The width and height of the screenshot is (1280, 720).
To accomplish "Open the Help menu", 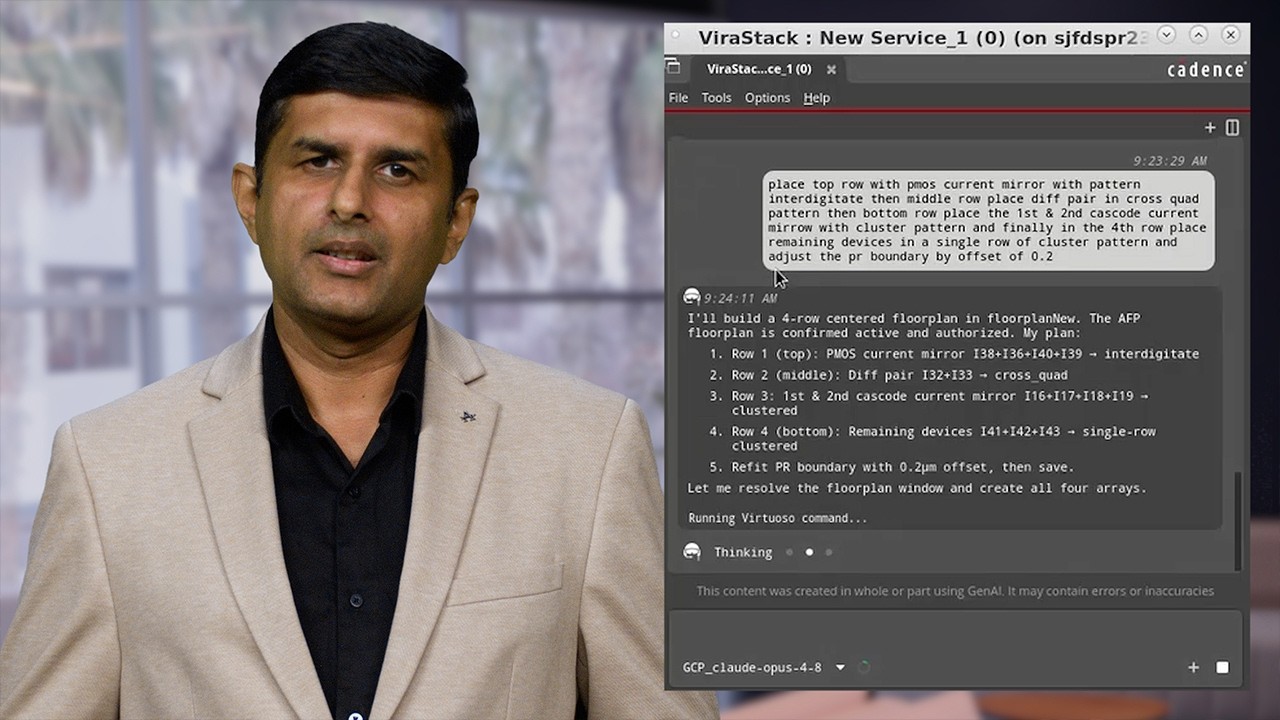I will 816,98.
